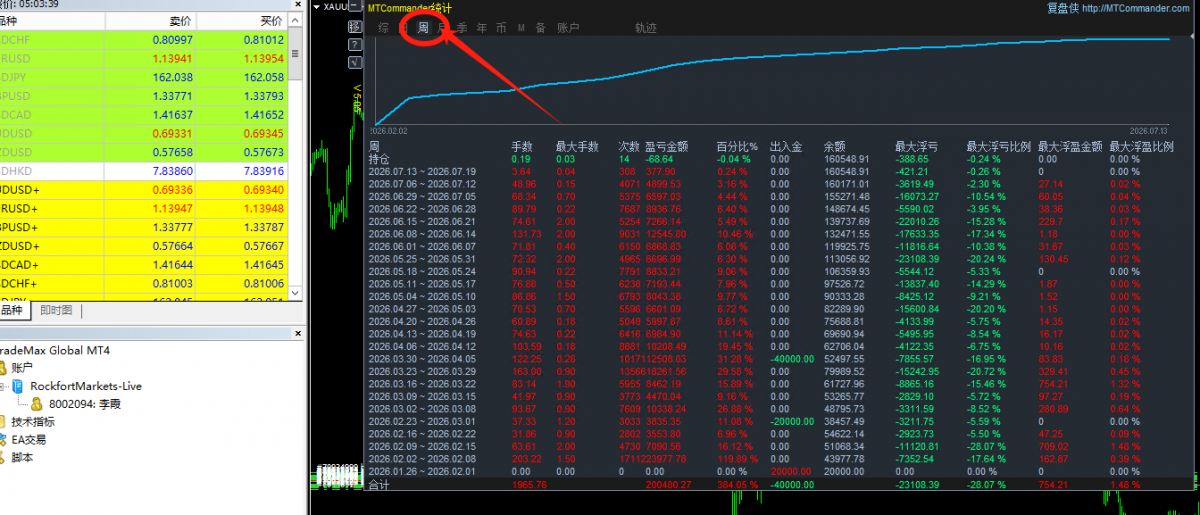Open the 账户 account statistics tab

point(568,28)
